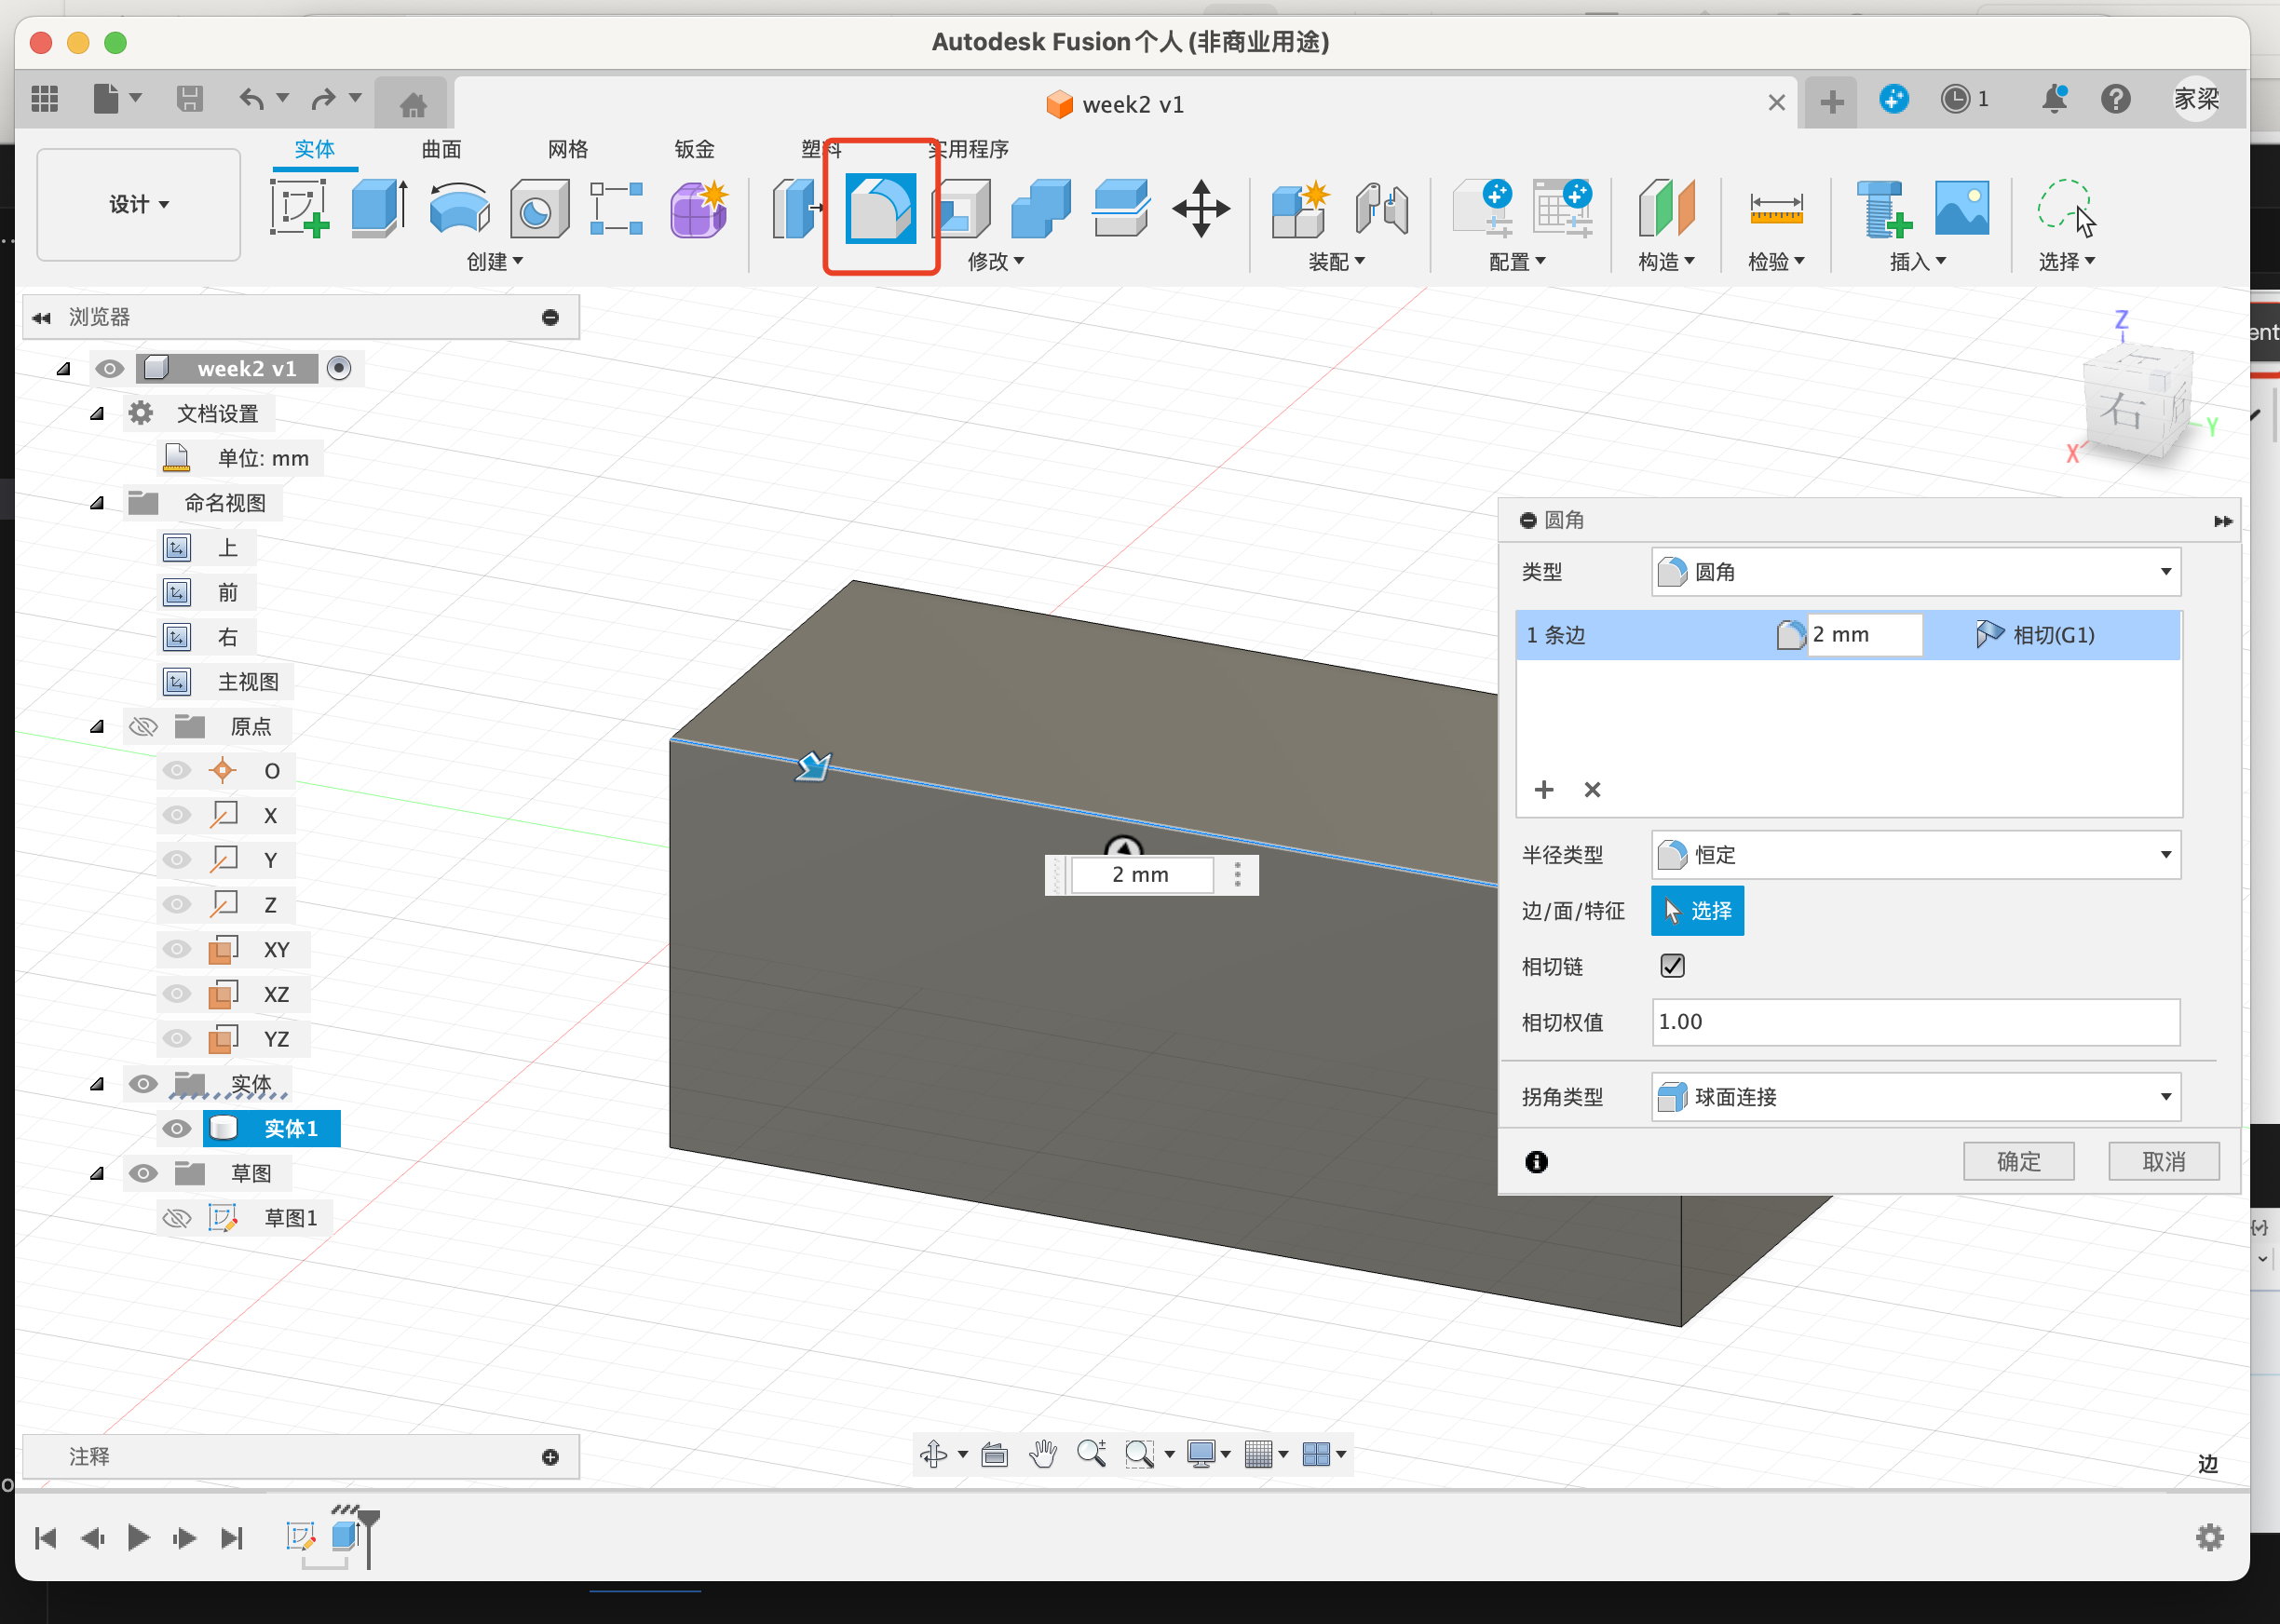2280x1624 pixels.
Task: Open the timeline settings gear
Action: [x=2209, y=1537]
